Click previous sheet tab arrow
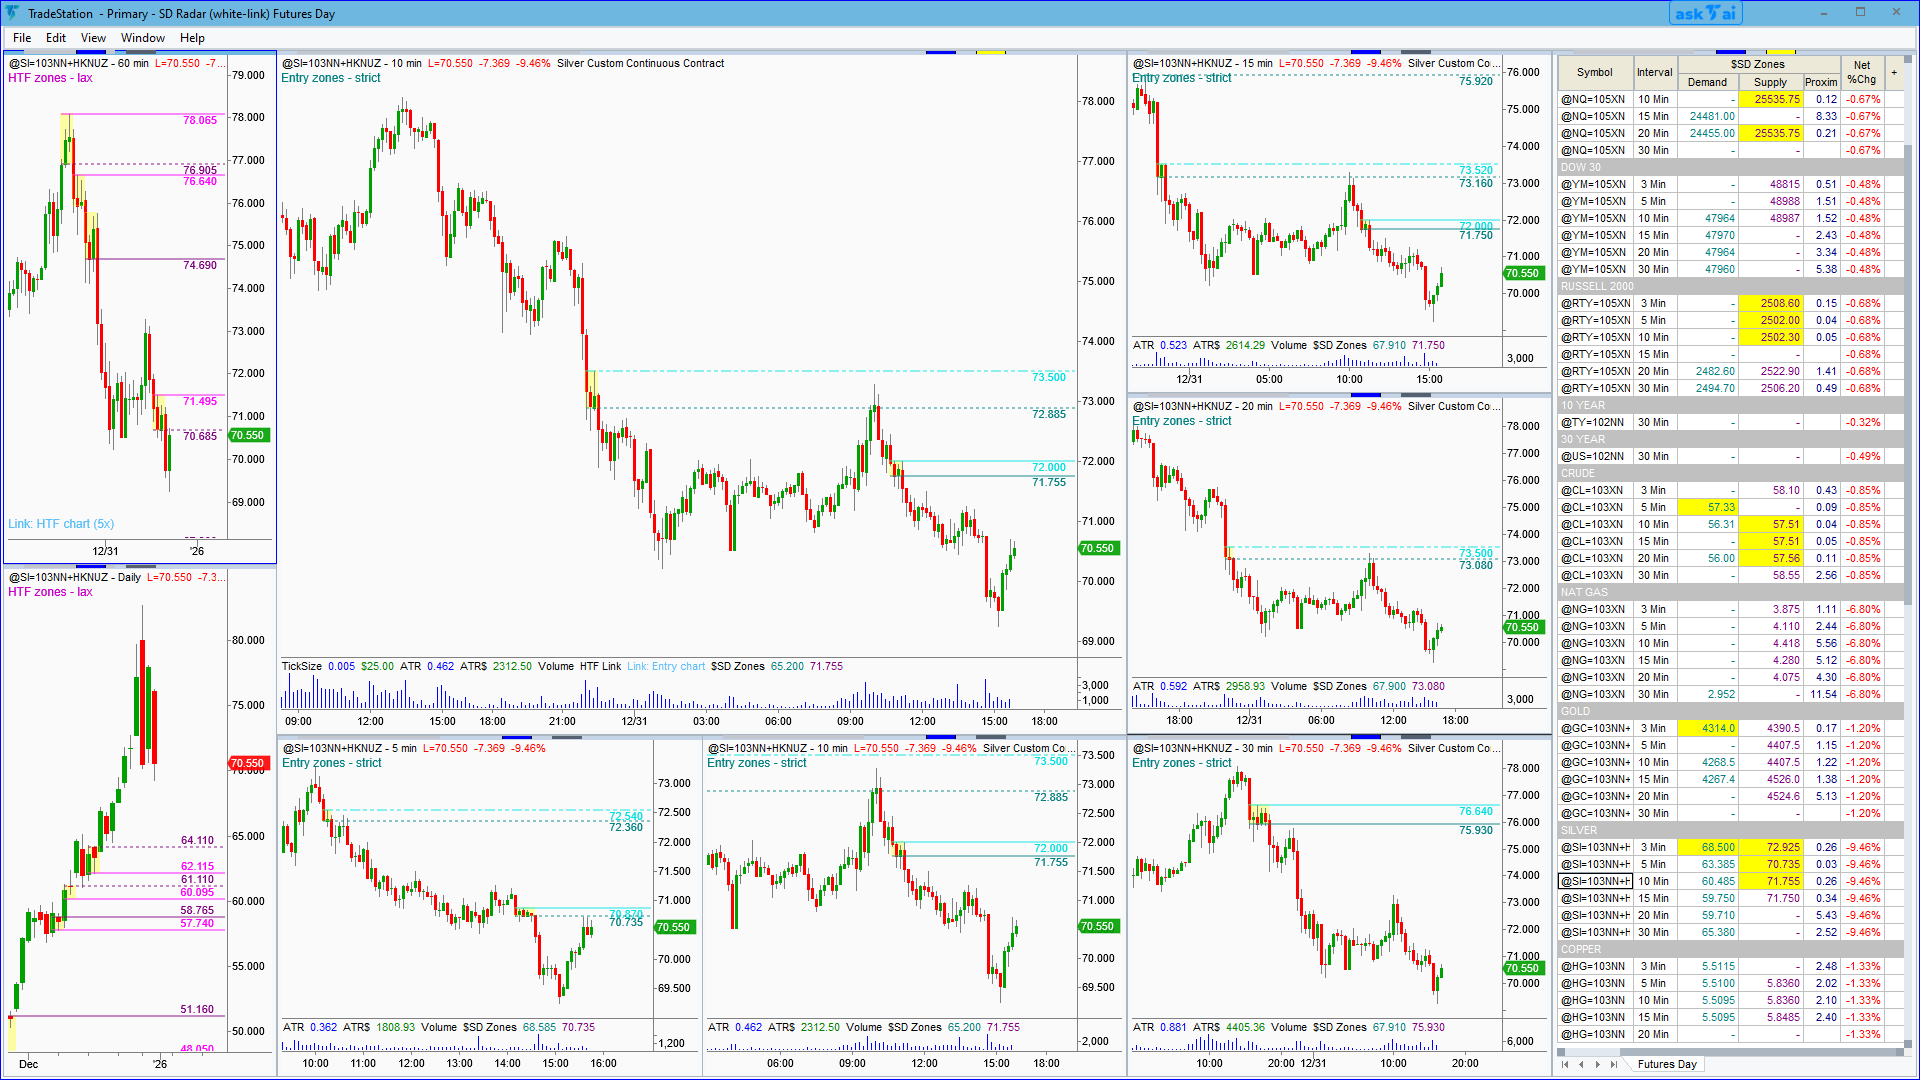 tap(1581, 1064)
